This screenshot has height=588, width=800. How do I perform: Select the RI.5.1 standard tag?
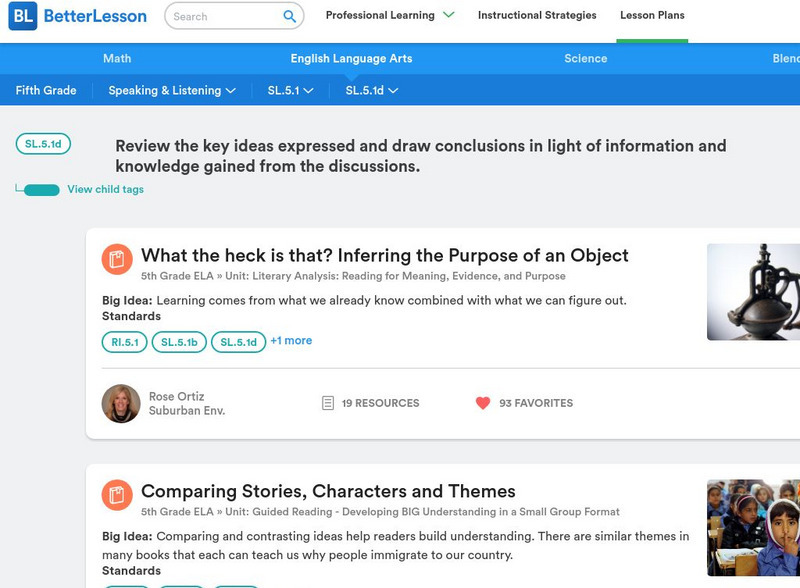(x=124, y=342)
